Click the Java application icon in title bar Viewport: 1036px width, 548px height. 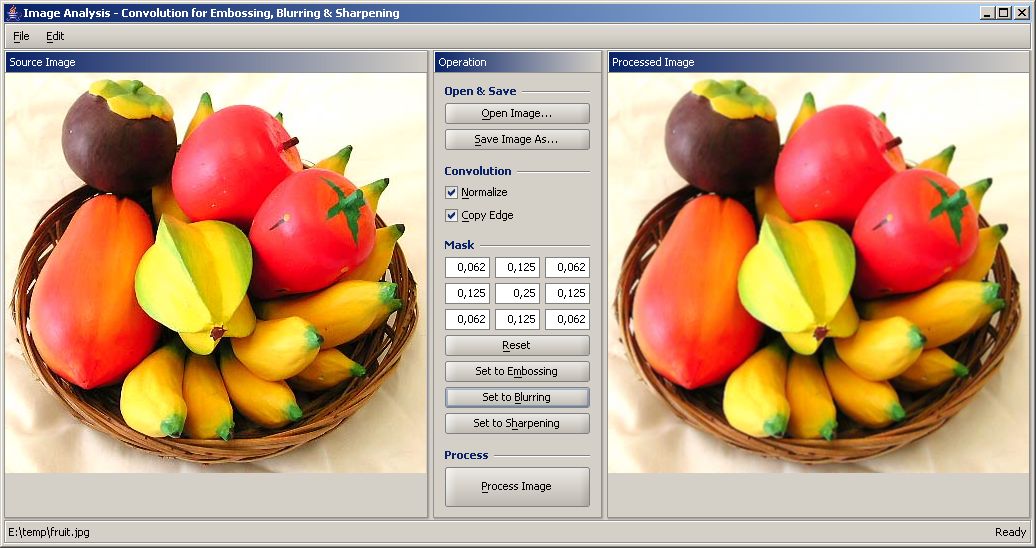[12, 13]
